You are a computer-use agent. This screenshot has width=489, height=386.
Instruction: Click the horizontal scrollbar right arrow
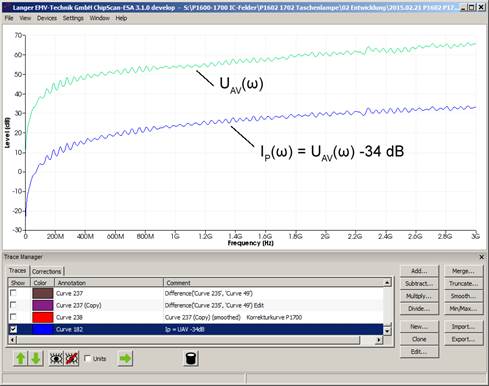379,340
